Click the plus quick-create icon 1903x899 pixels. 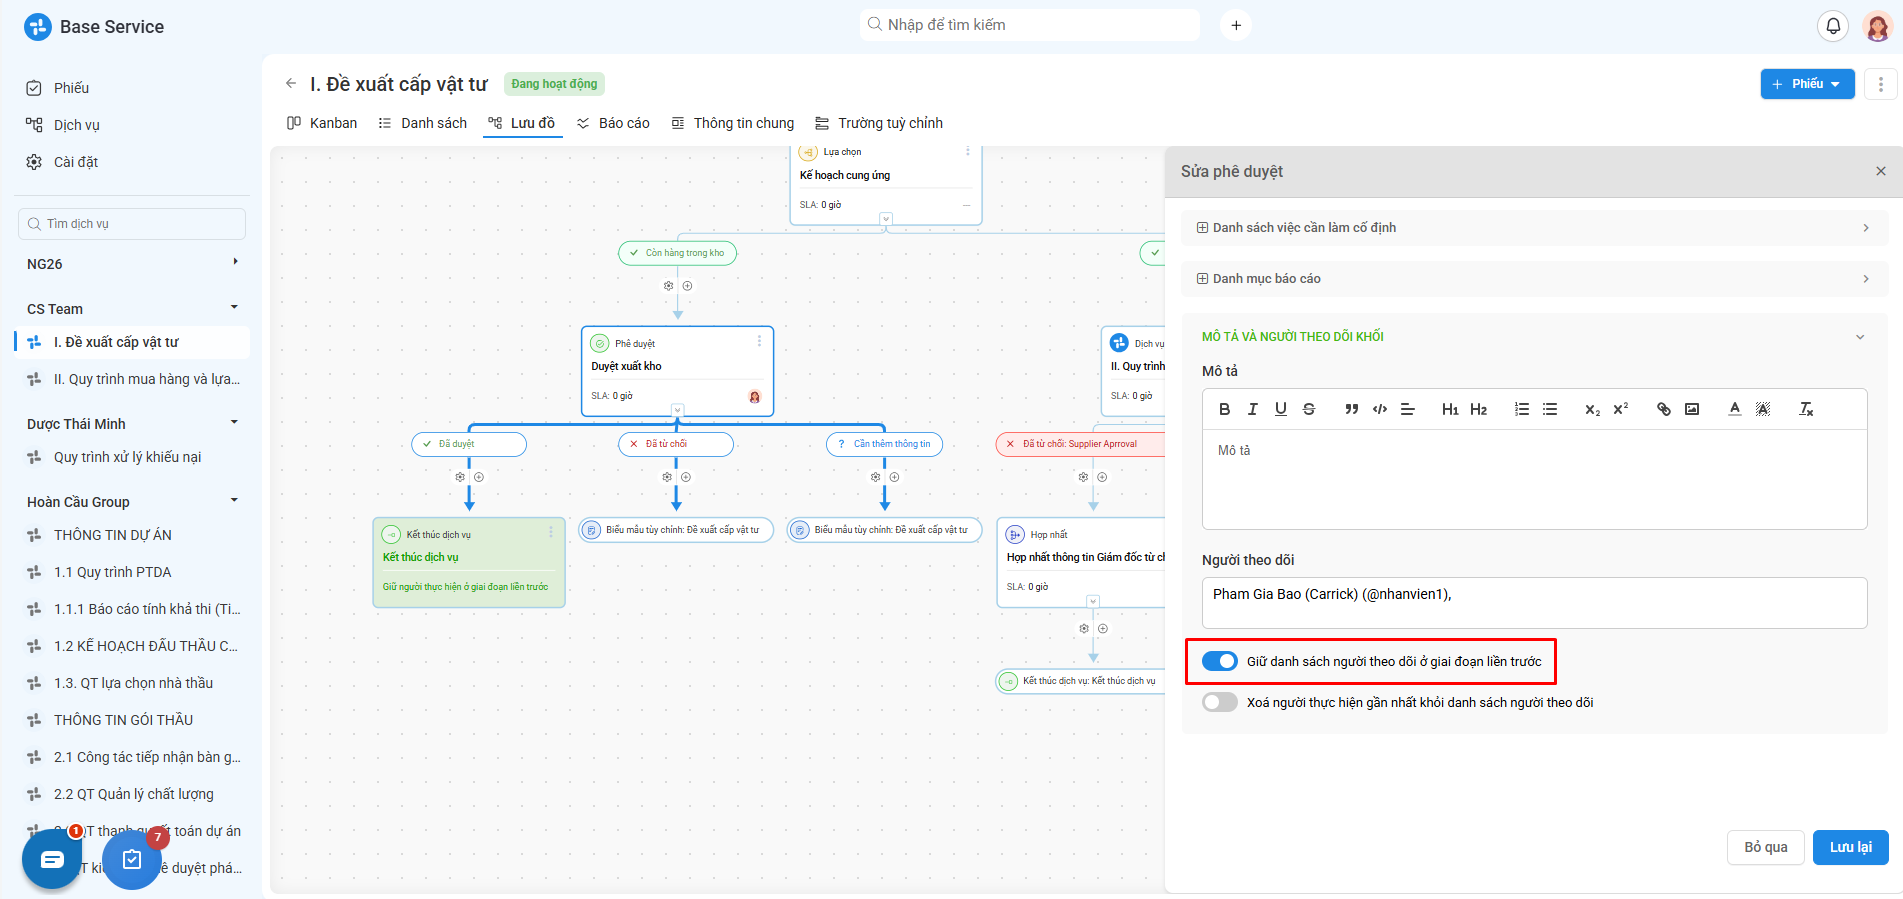[1236, 25]
